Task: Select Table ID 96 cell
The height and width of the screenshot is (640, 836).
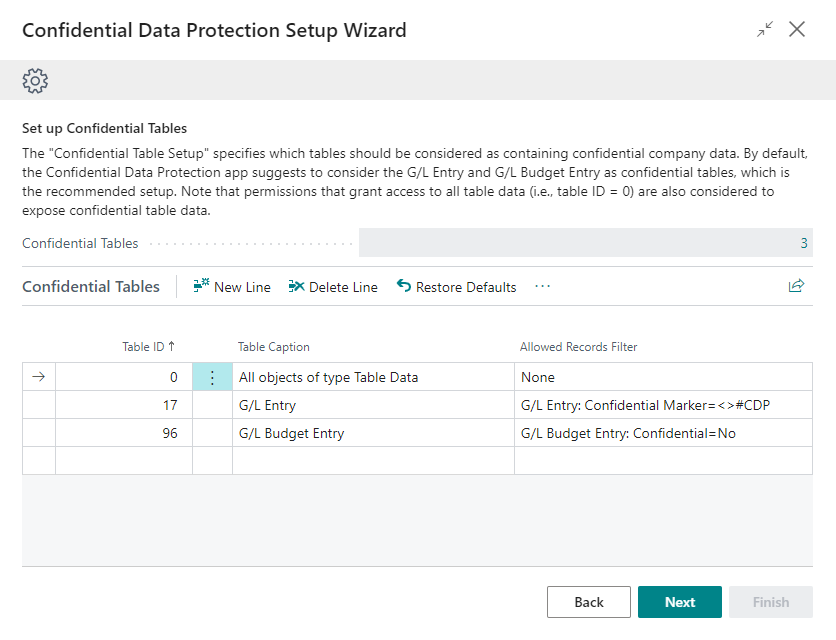Action: coord(123,433)
